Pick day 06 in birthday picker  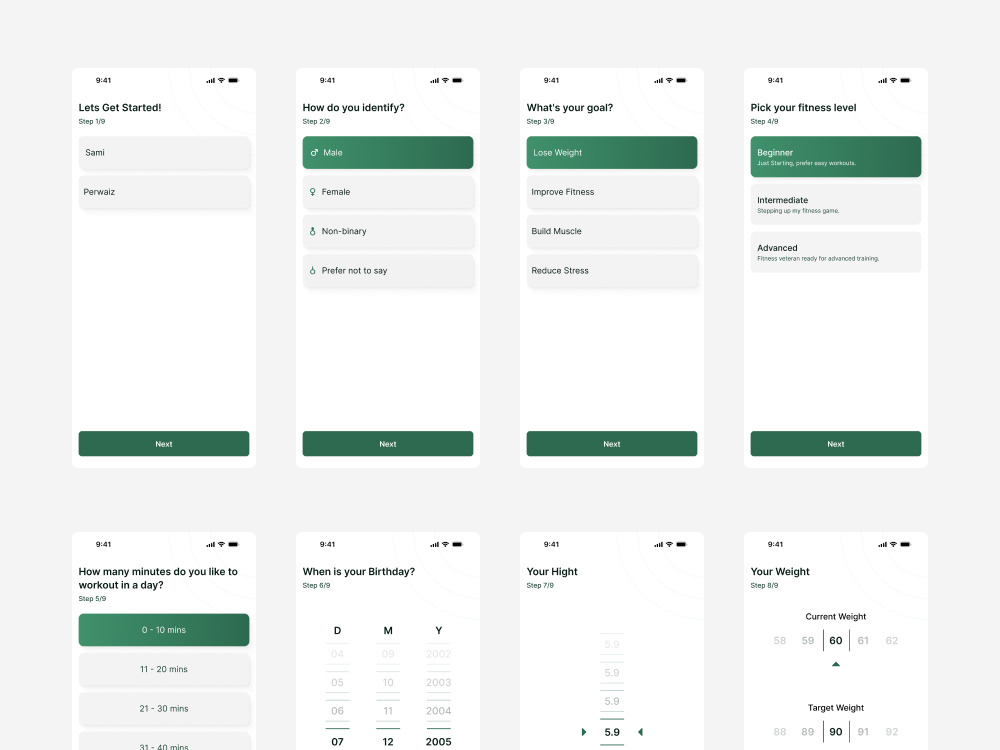[337, 710]
